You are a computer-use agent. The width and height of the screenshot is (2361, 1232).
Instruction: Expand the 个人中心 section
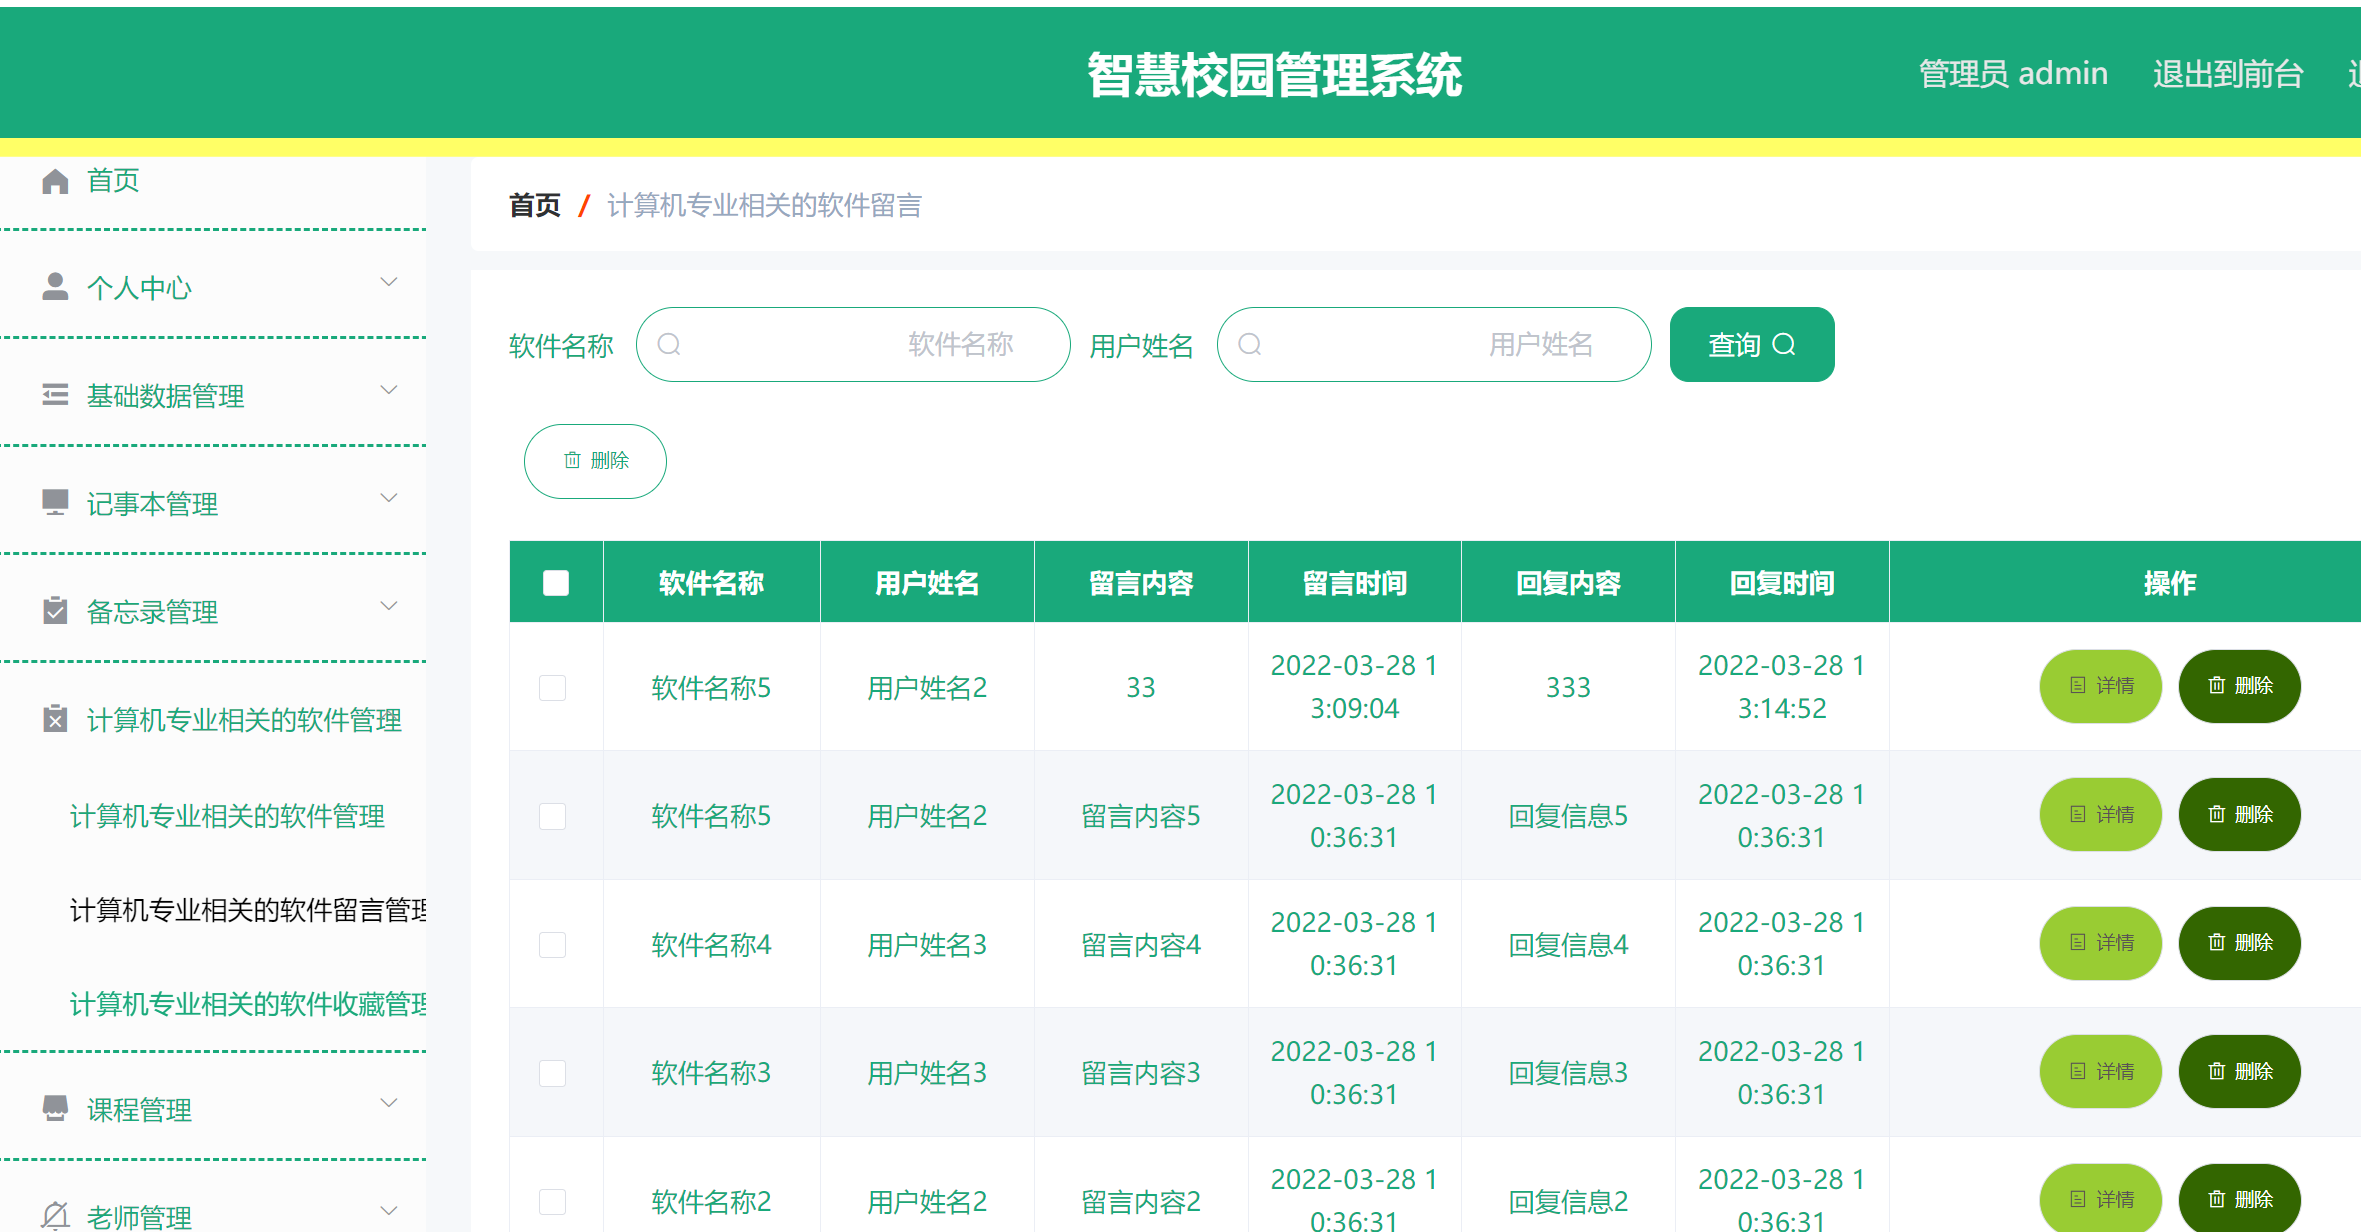[x=389, y=282]
